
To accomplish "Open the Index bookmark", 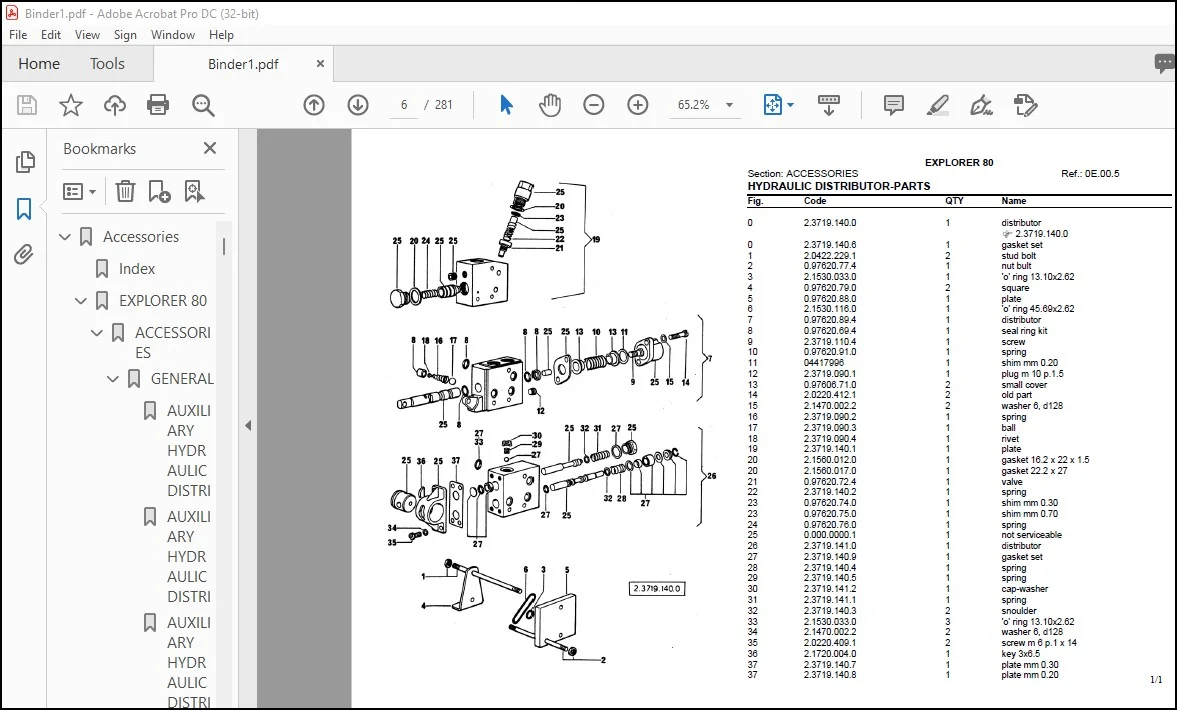I will [x=137, y=269].
